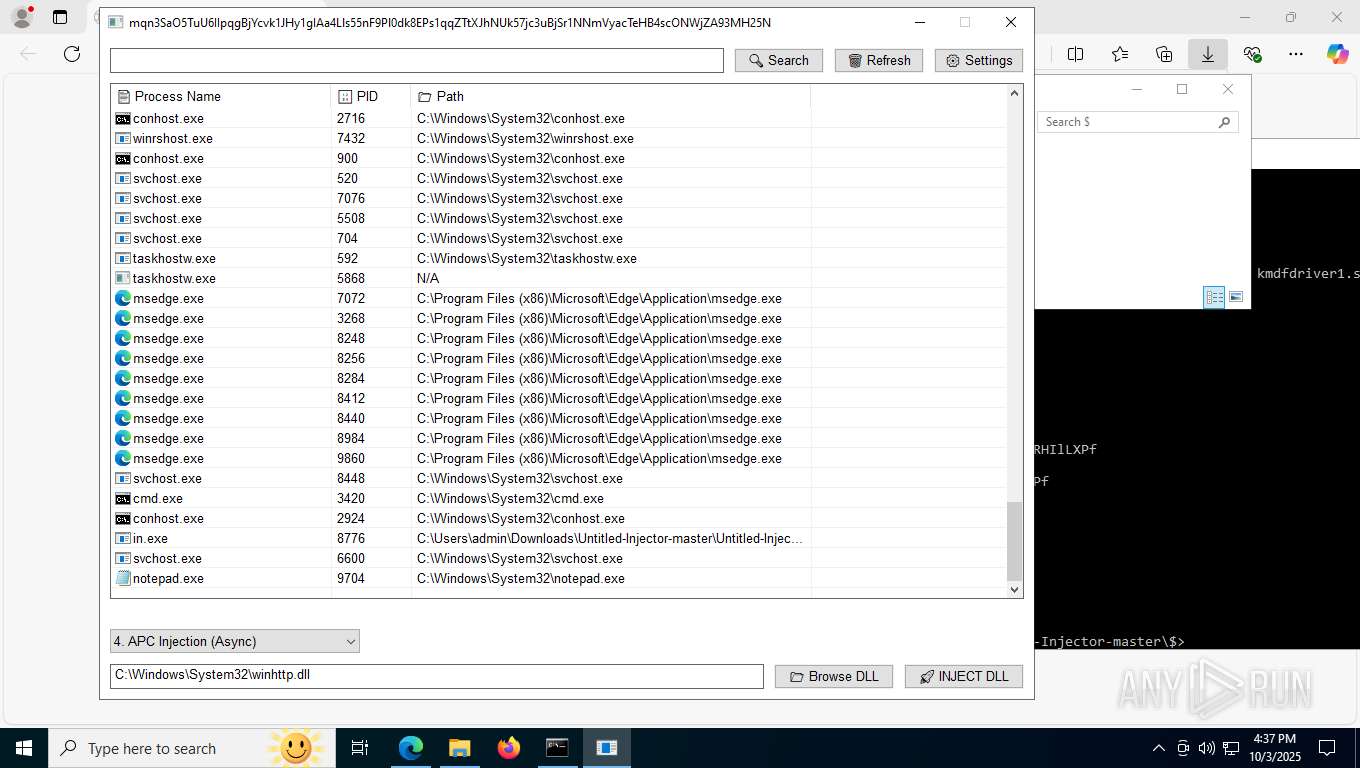Click the taskhostw.exe icon with PID 5868
This screenshot has height=768, width=1360.
tap(123, 278)
